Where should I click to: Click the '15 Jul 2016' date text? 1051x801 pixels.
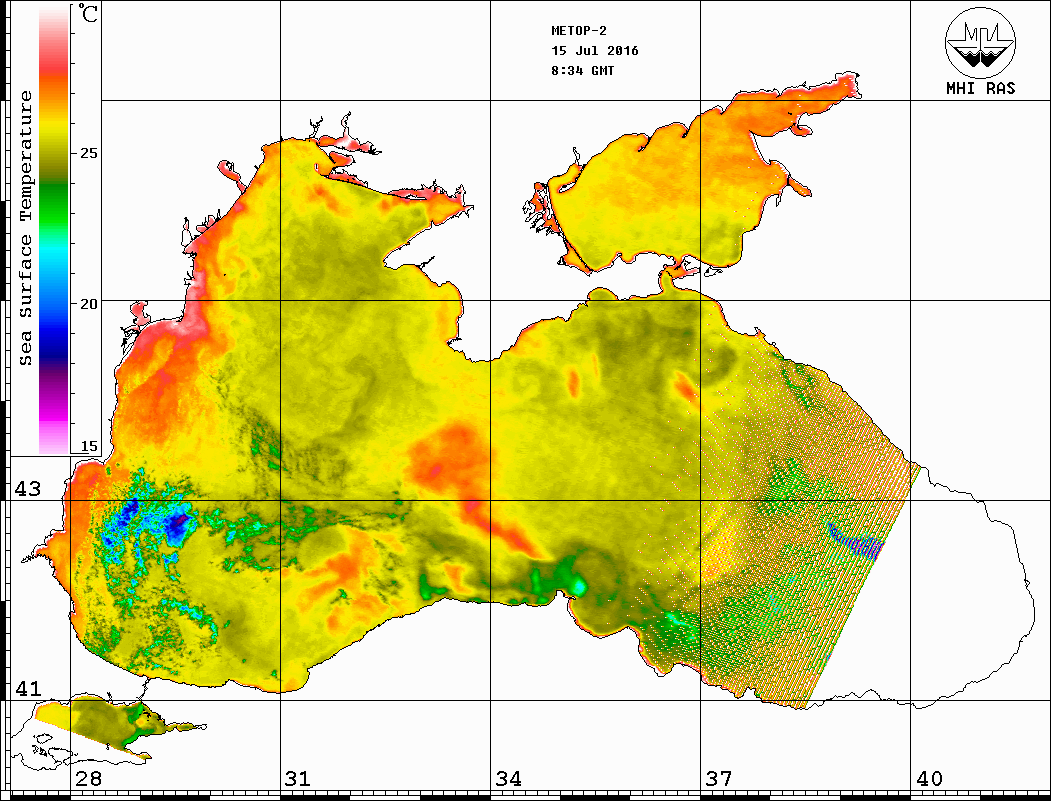point(595,51)
